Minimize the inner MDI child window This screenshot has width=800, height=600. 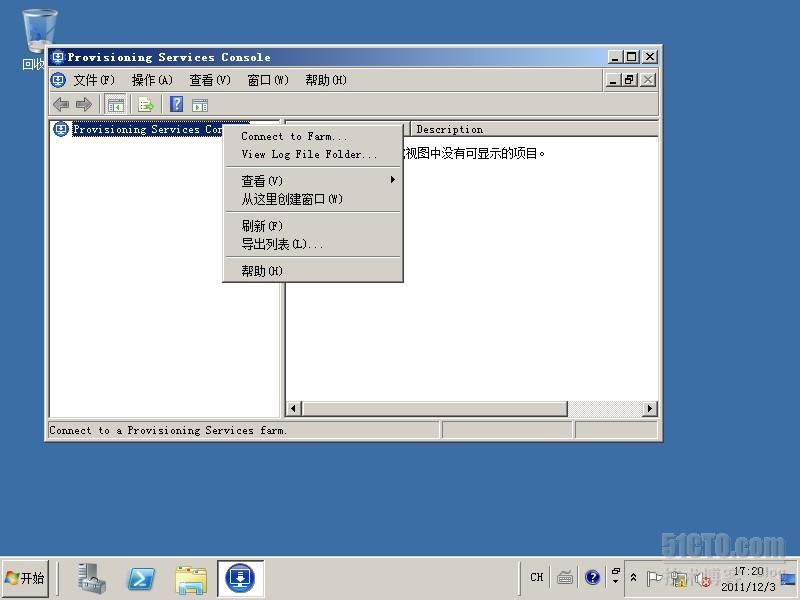click(613, 80)
